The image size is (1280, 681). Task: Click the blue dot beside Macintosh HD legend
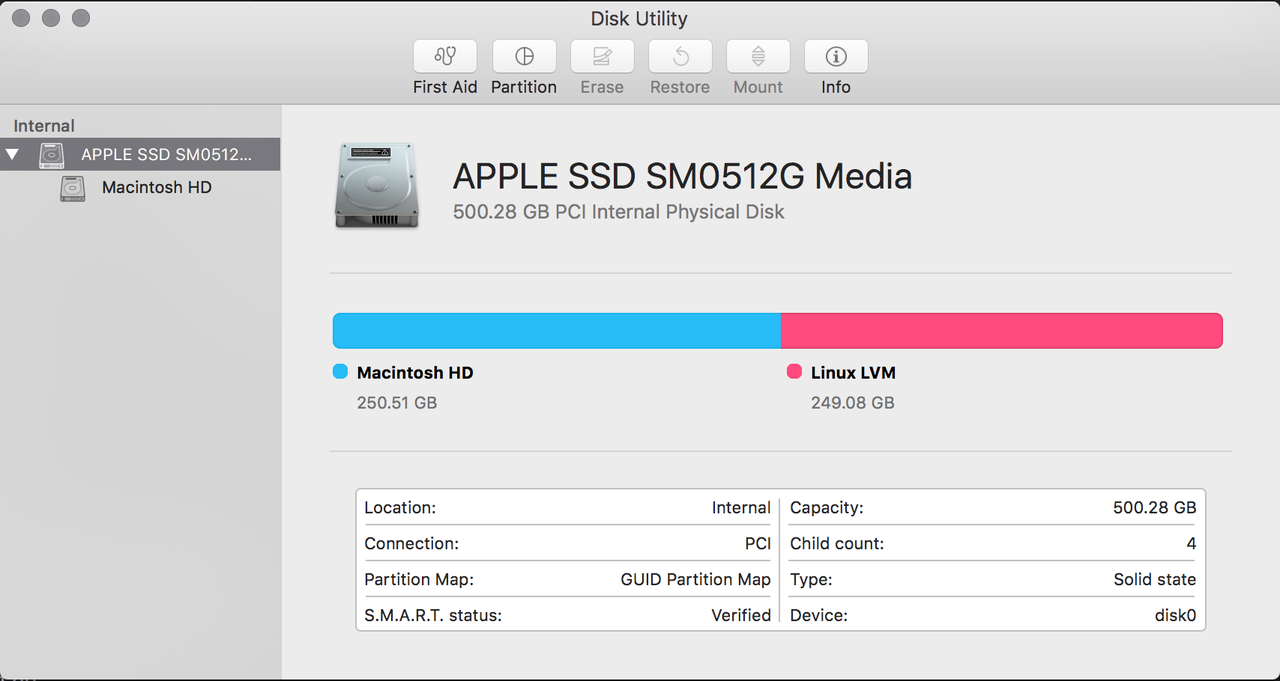pyautogui.click(x=340, y=372)
